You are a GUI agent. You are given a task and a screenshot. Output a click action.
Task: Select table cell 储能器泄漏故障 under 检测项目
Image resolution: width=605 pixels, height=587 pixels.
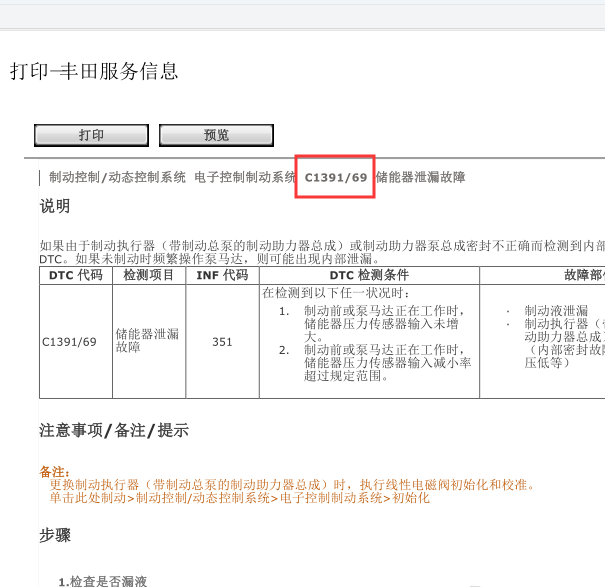(147, 340)
